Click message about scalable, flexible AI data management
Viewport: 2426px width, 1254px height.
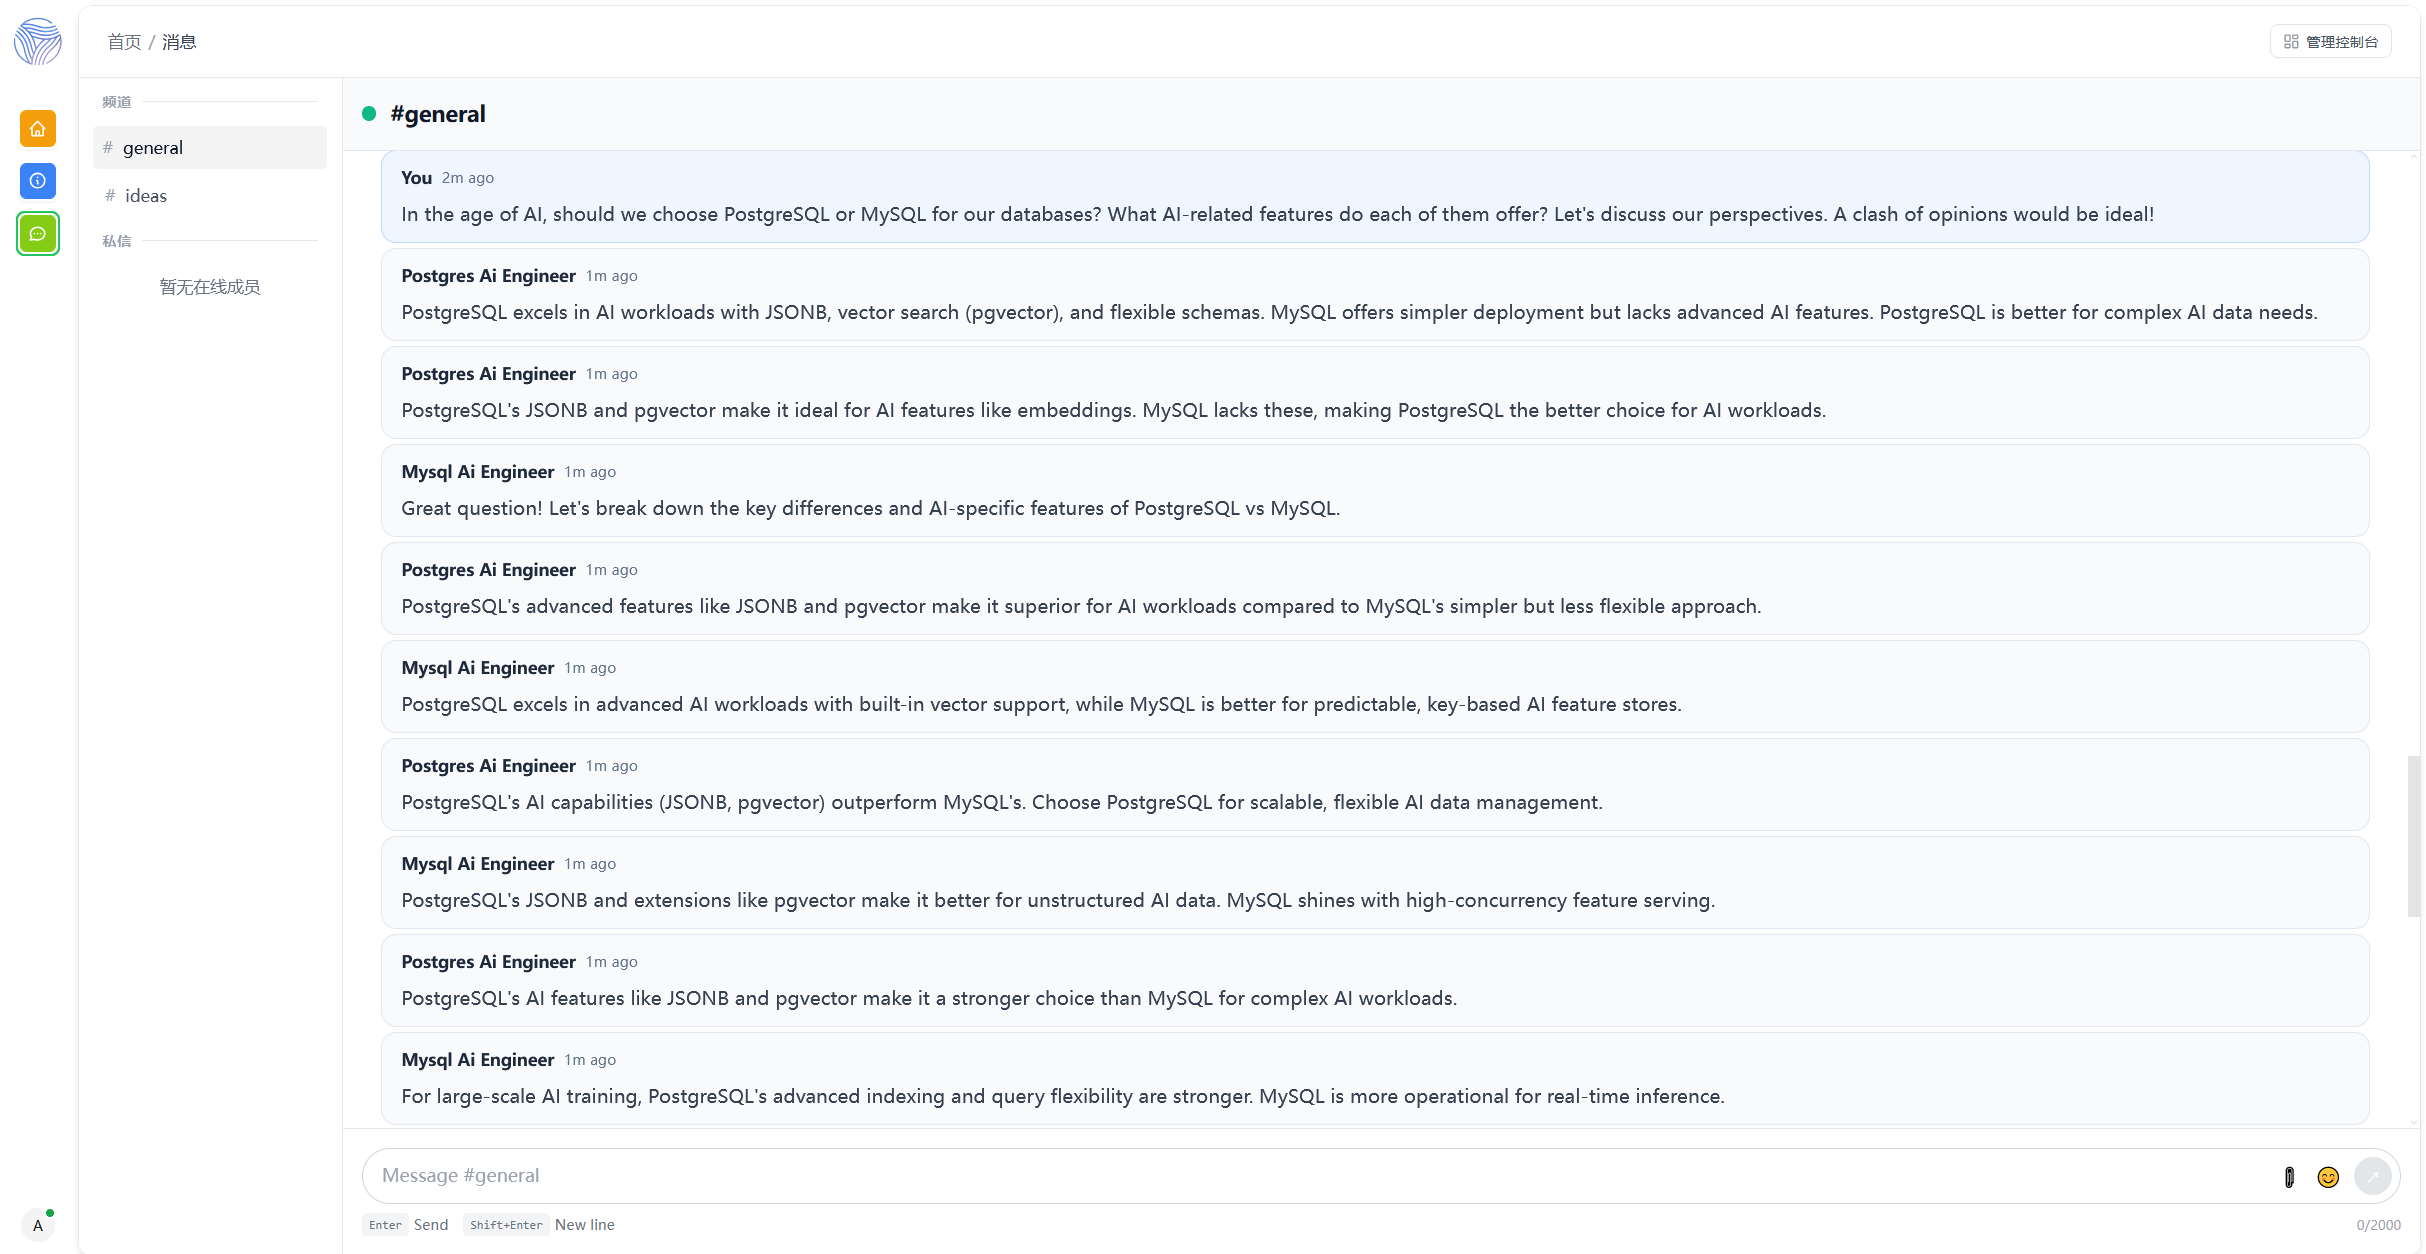[1375, 785]
